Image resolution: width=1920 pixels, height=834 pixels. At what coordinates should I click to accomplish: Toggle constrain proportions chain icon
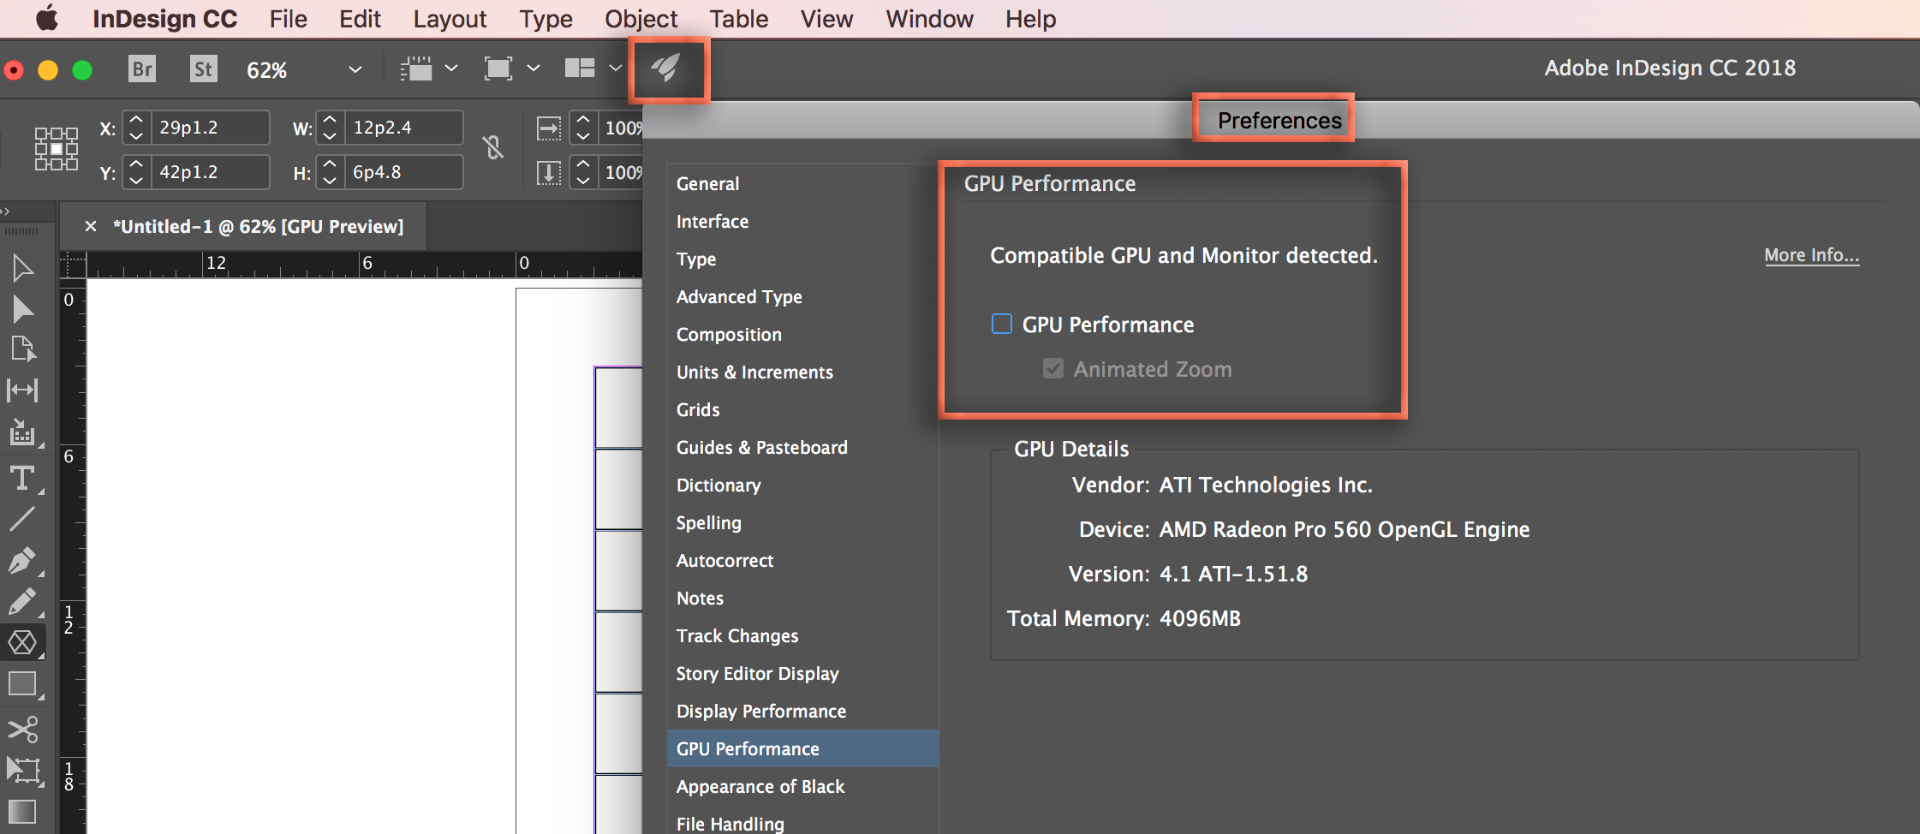[x=493, y=148]
